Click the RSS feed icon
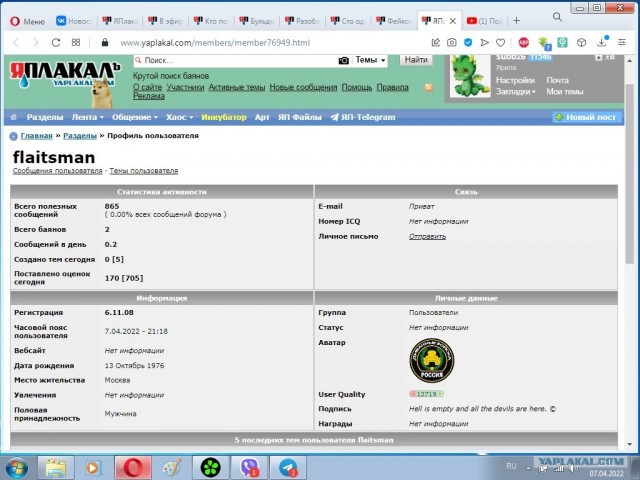This screenshot has width=640, height=480. click(429, 87)
